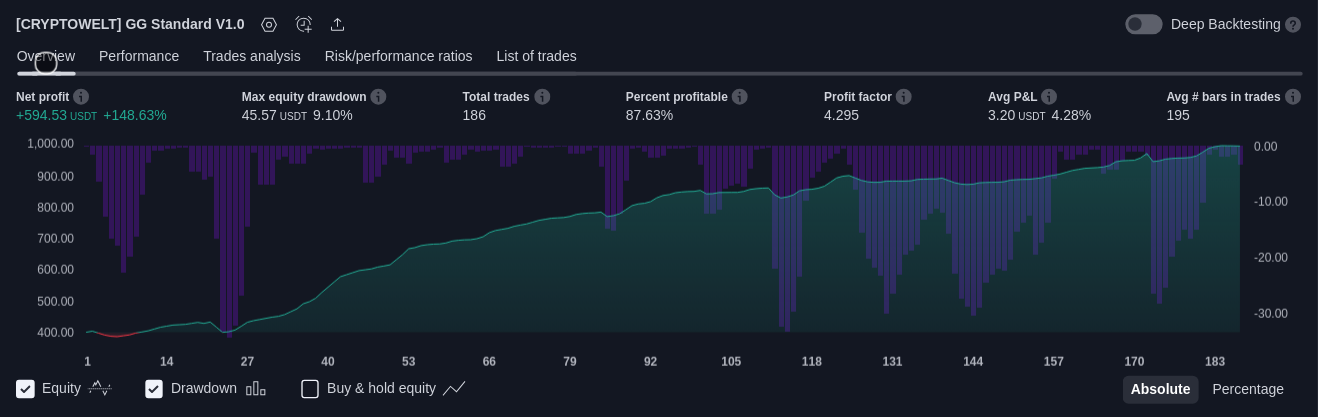This screenshot has width=1318, height=417.
Task: Enable the Deep Backtesting toggle
Action: tap(1144, 24)
